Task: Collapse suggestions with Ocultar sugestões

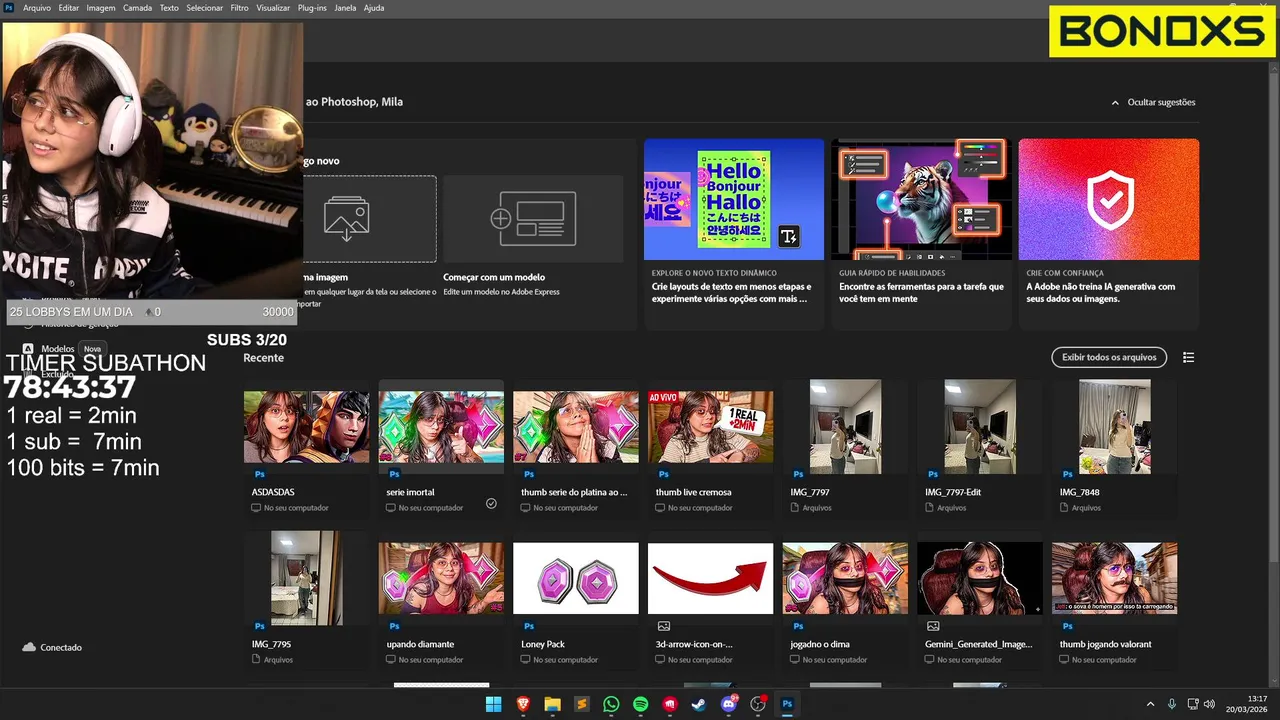Action: pyautogui.click(x=1153, y=102)
